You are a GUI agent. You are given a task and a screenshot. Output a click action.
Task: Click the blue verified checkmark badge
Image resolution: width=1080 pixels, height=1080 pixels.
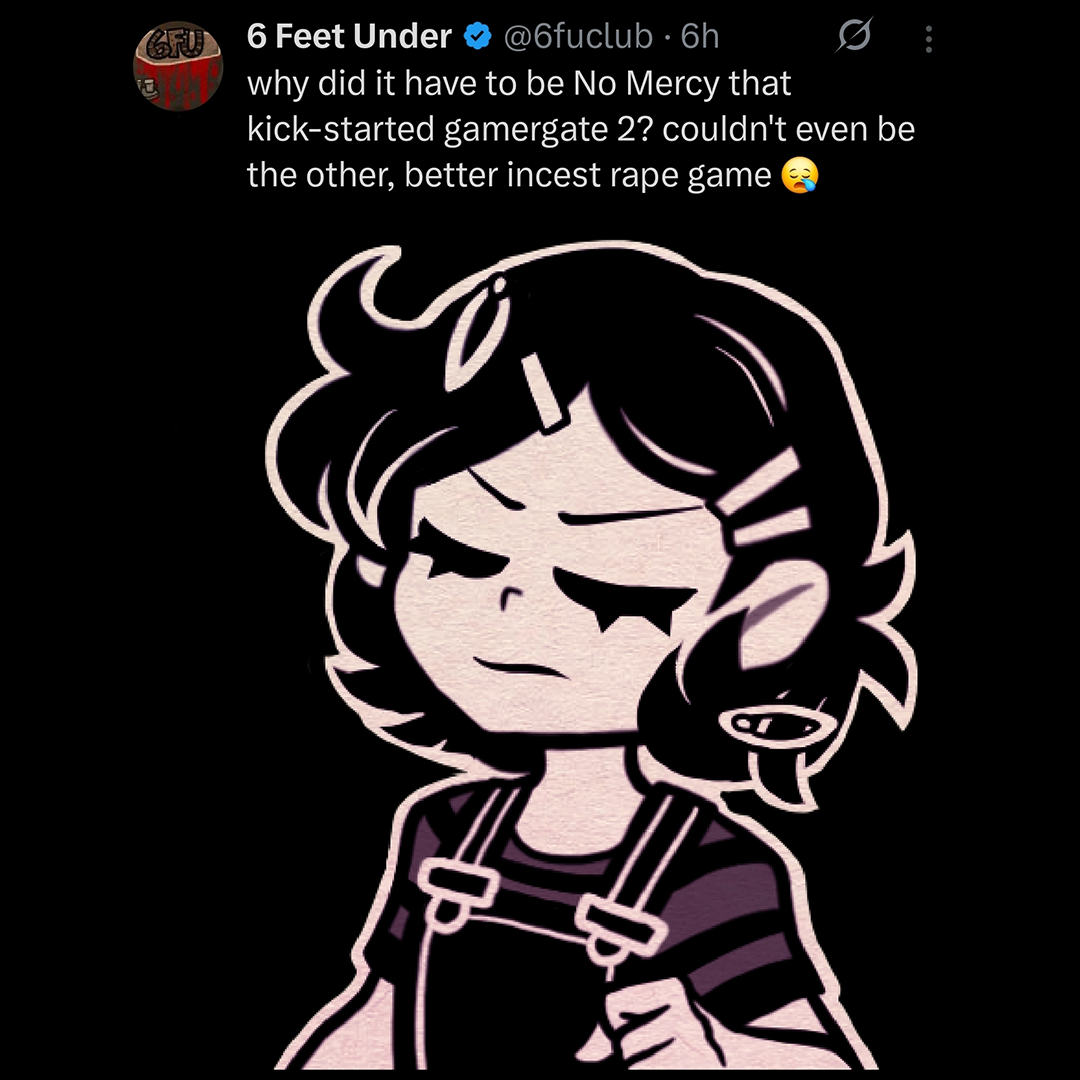(477, 37)
